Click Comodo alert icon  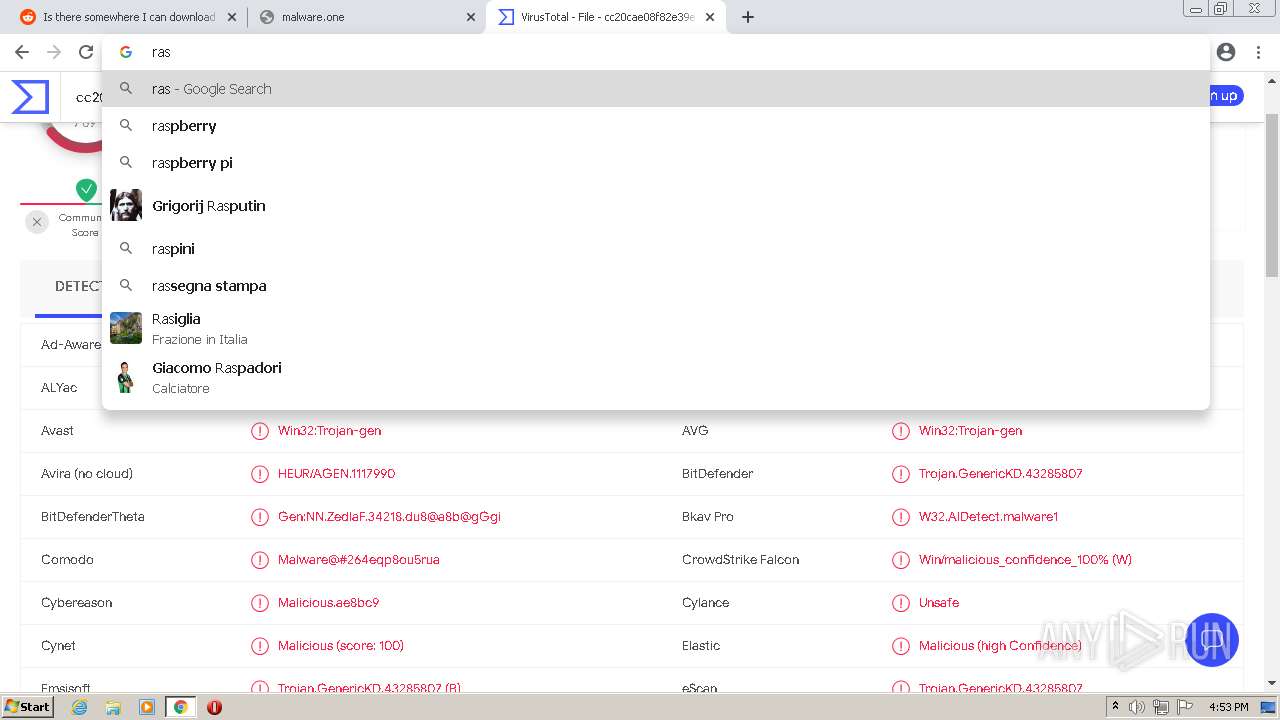[260, 560]
